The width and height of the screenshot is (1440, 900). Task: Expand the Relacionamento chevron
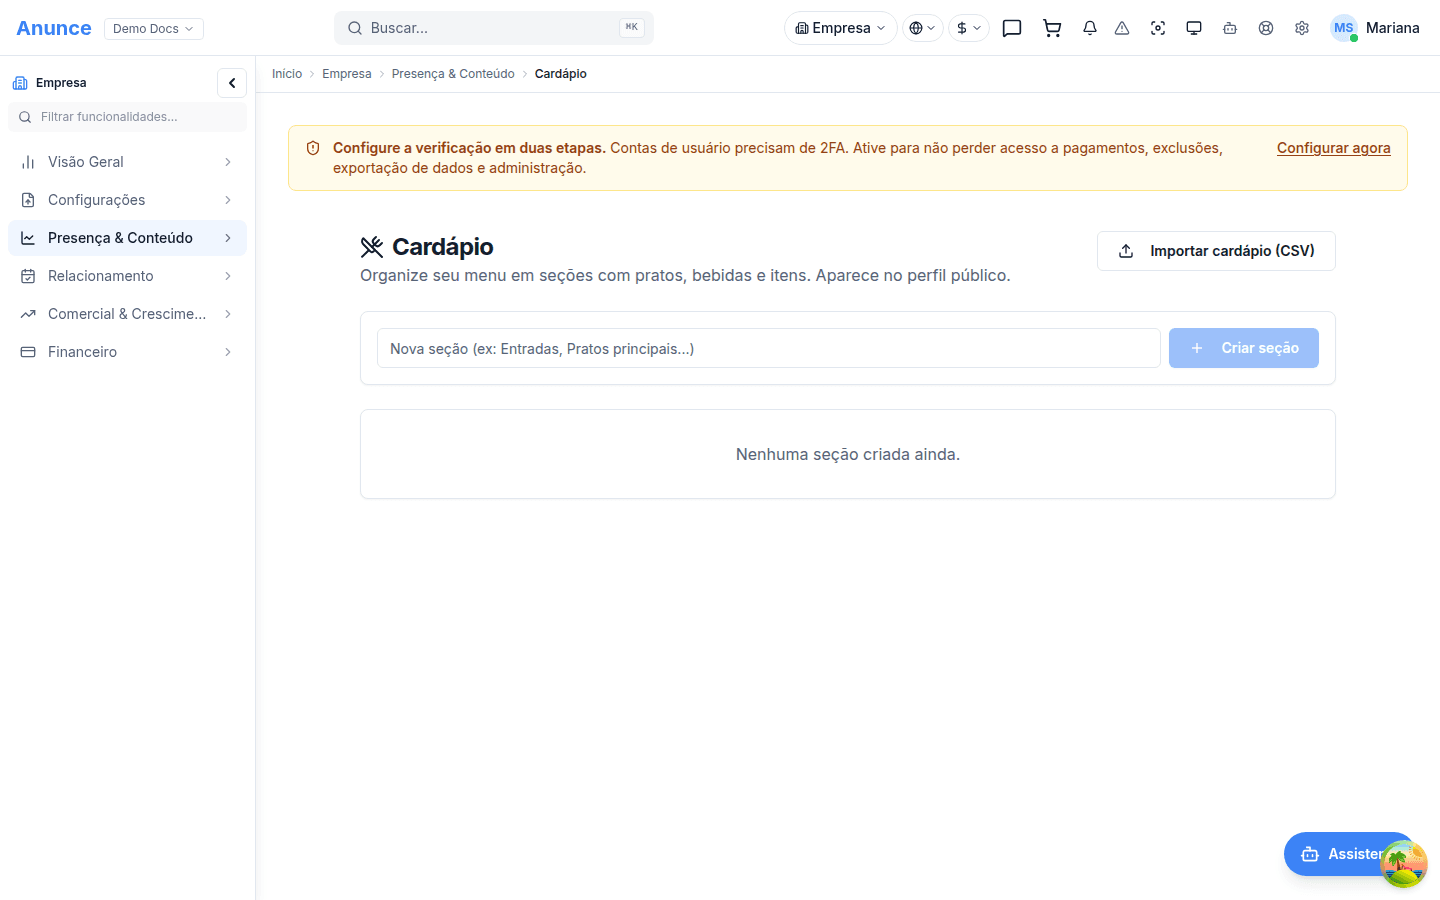(228, 276)
